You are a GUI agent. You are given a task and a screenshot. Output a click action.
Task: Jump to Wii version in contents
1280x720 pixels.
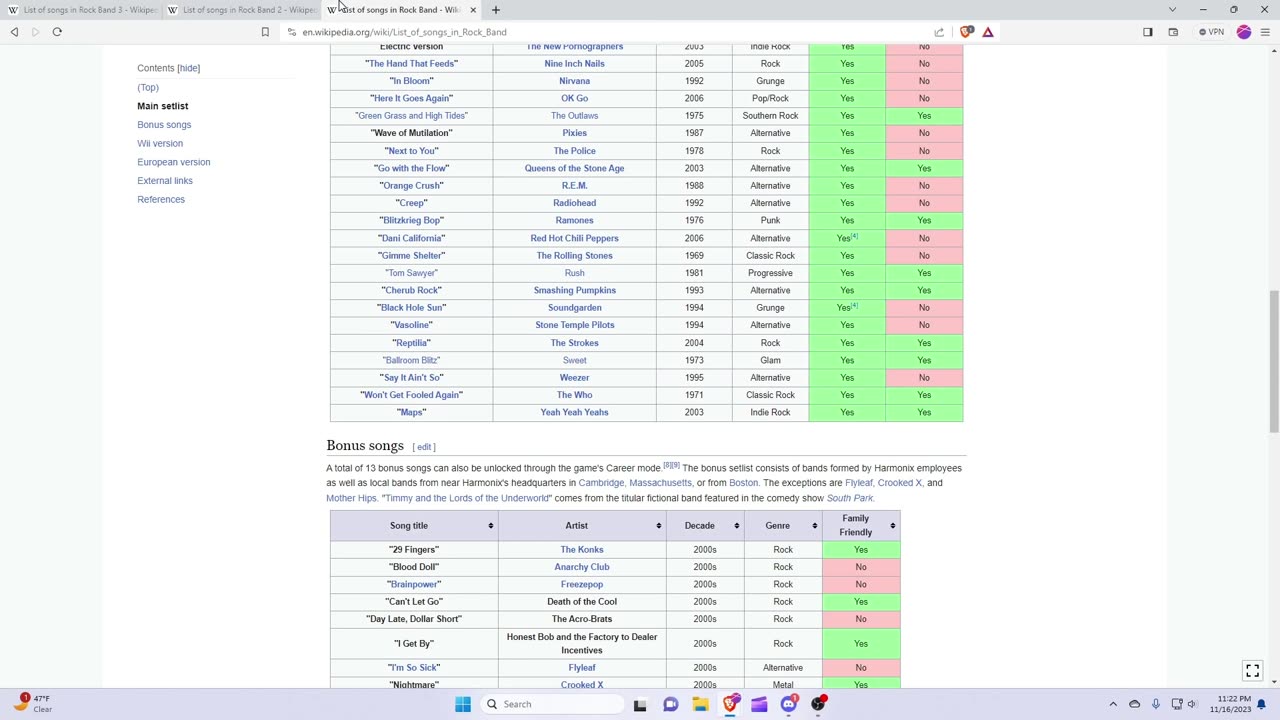tap(160, 143)
